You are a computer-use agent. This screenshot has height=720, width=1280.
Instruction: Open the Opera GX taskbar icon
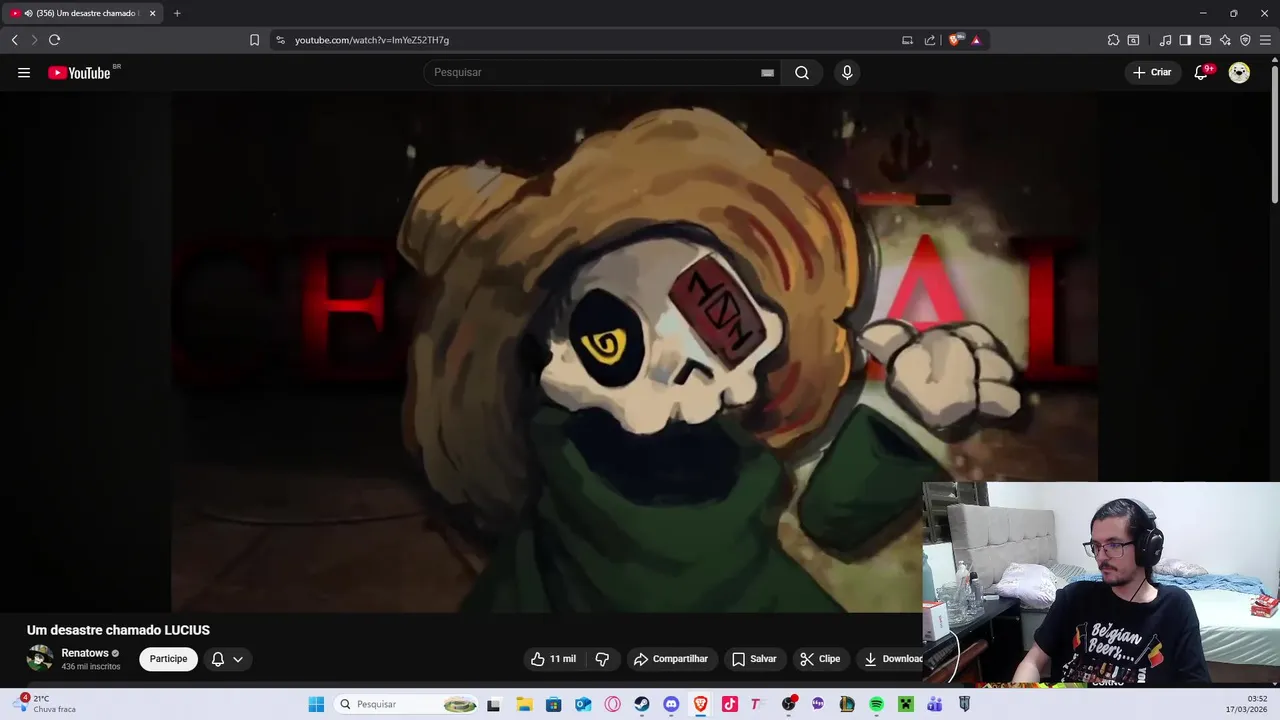pyautogui.click(x=612, y=704)
